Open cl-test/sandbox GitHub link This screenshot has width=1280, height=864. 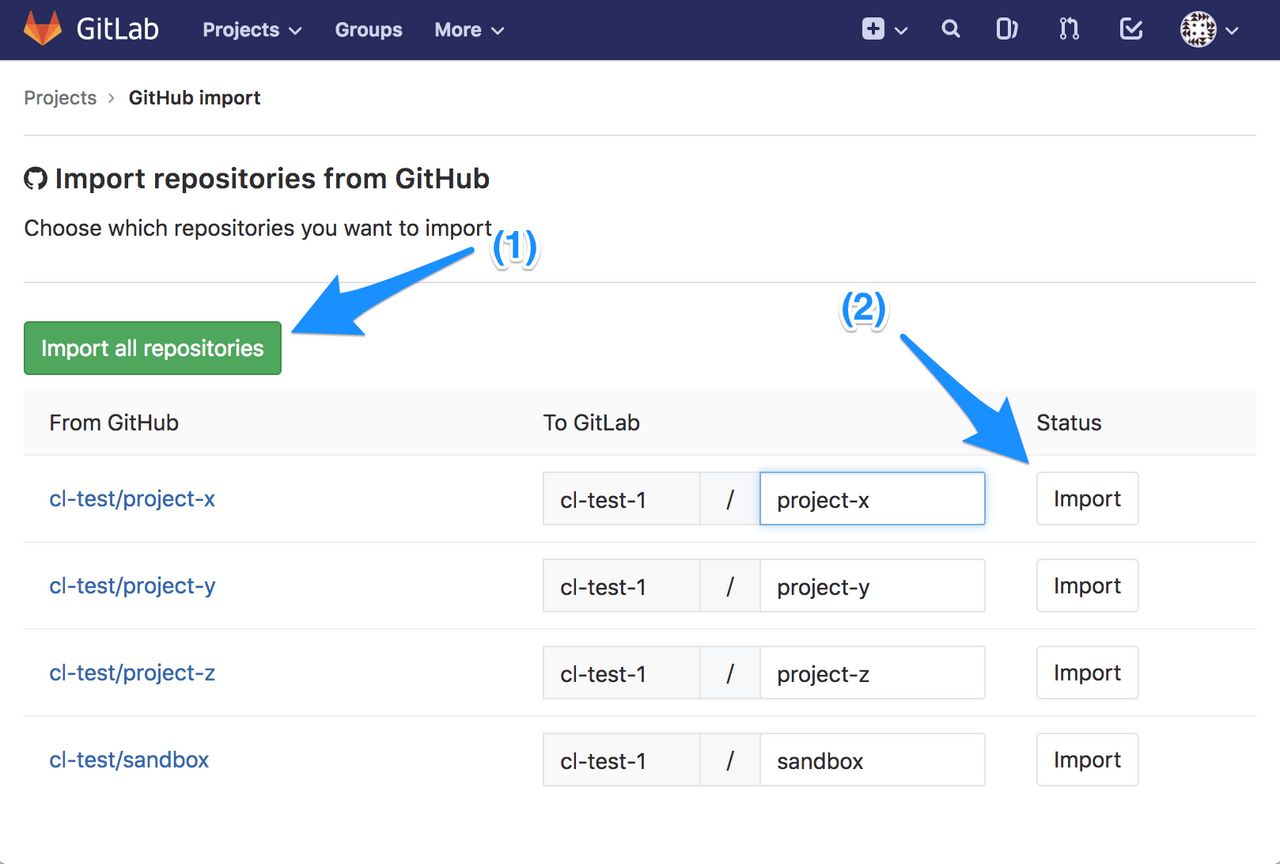[129, 759]
